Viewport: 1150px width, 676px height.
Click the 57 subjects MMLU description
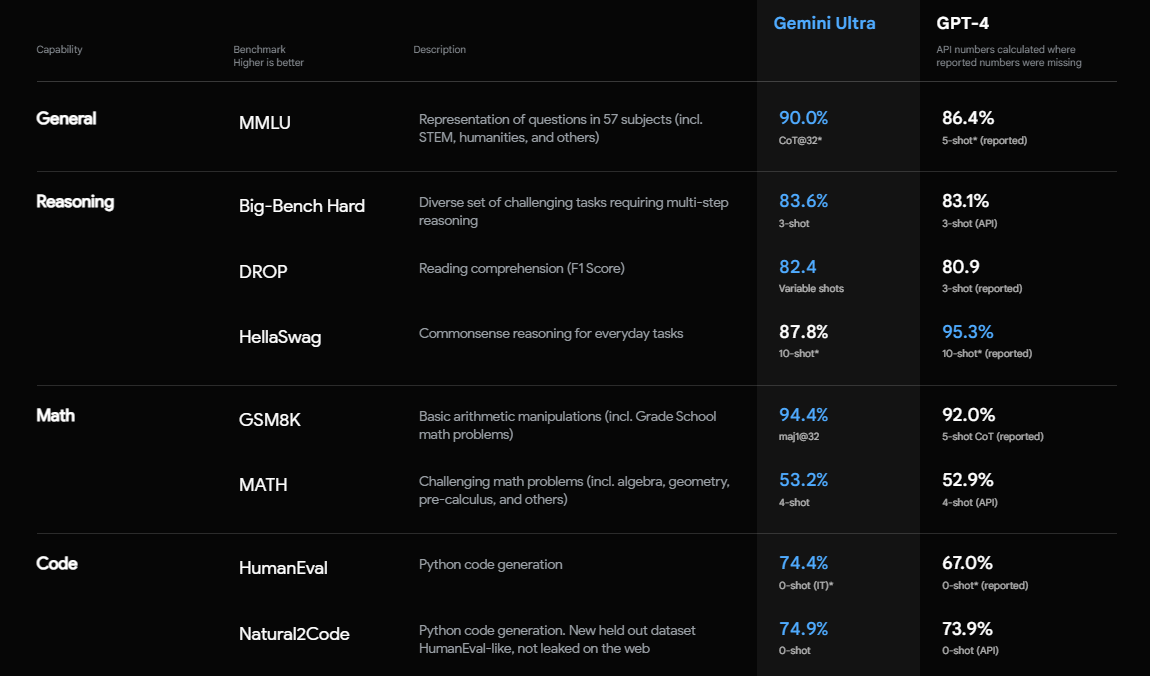click(x=560, y=128)
